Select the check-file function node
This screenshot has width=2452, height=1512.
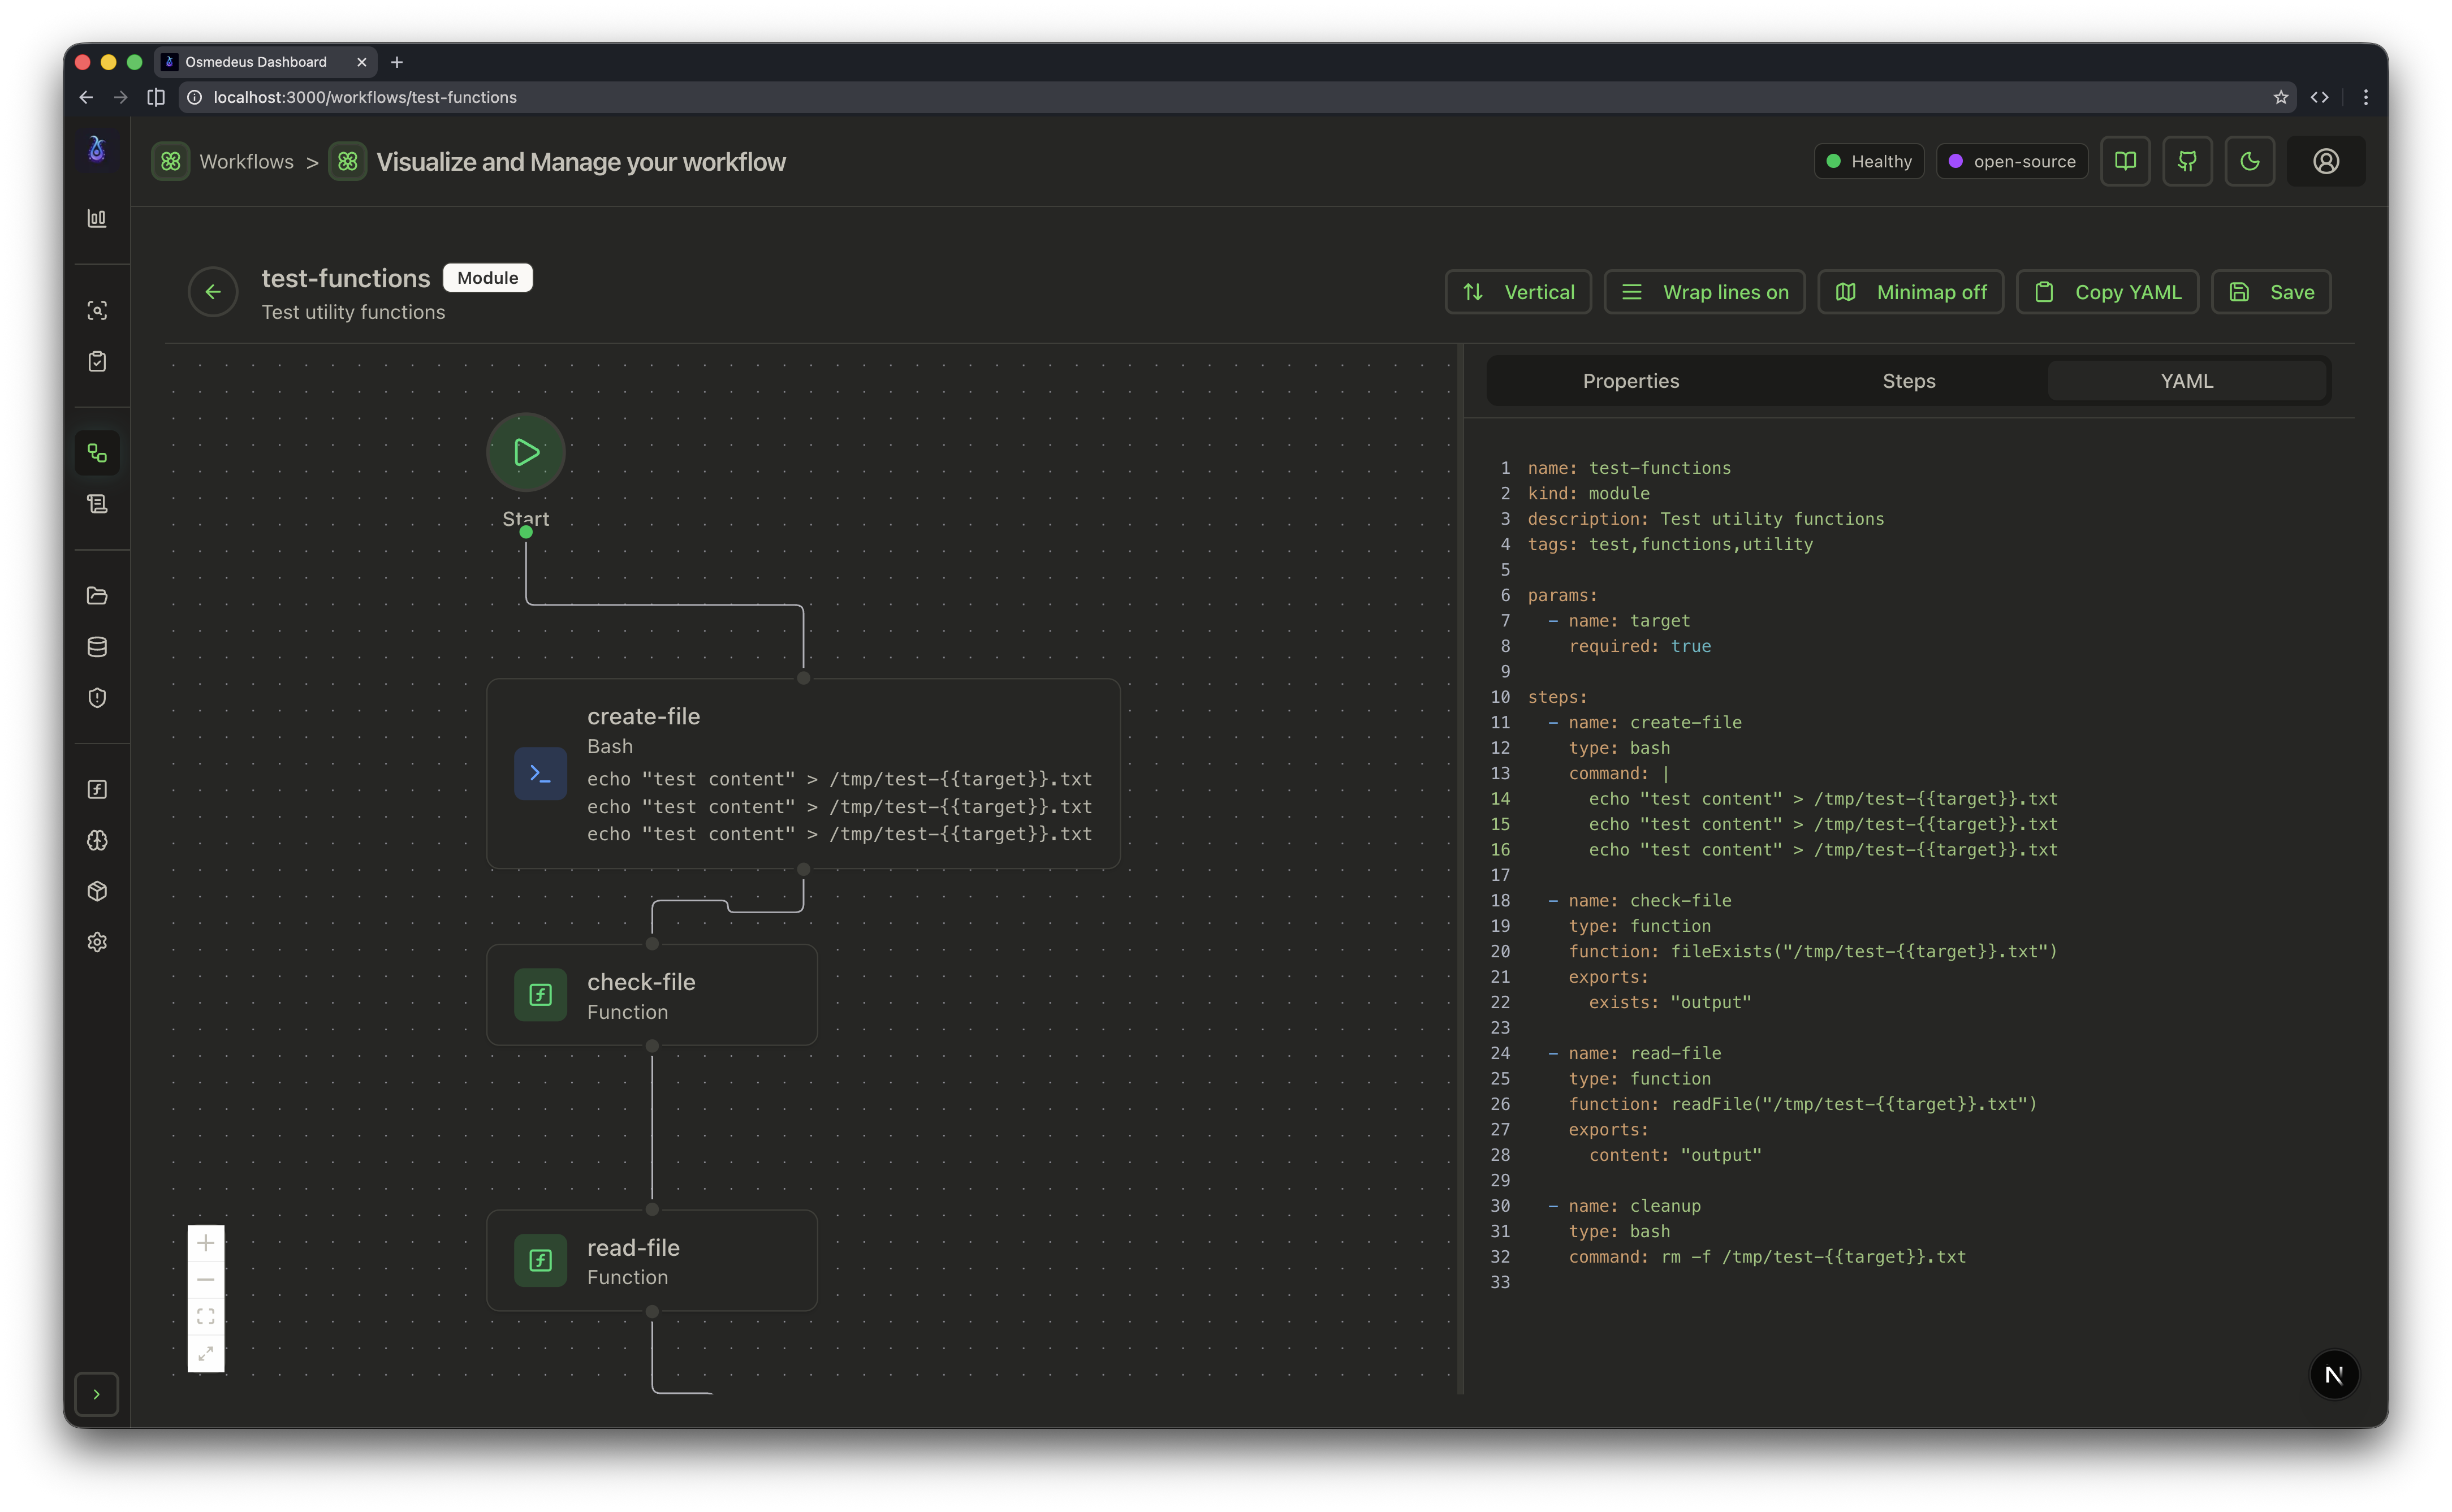point(651,995)
